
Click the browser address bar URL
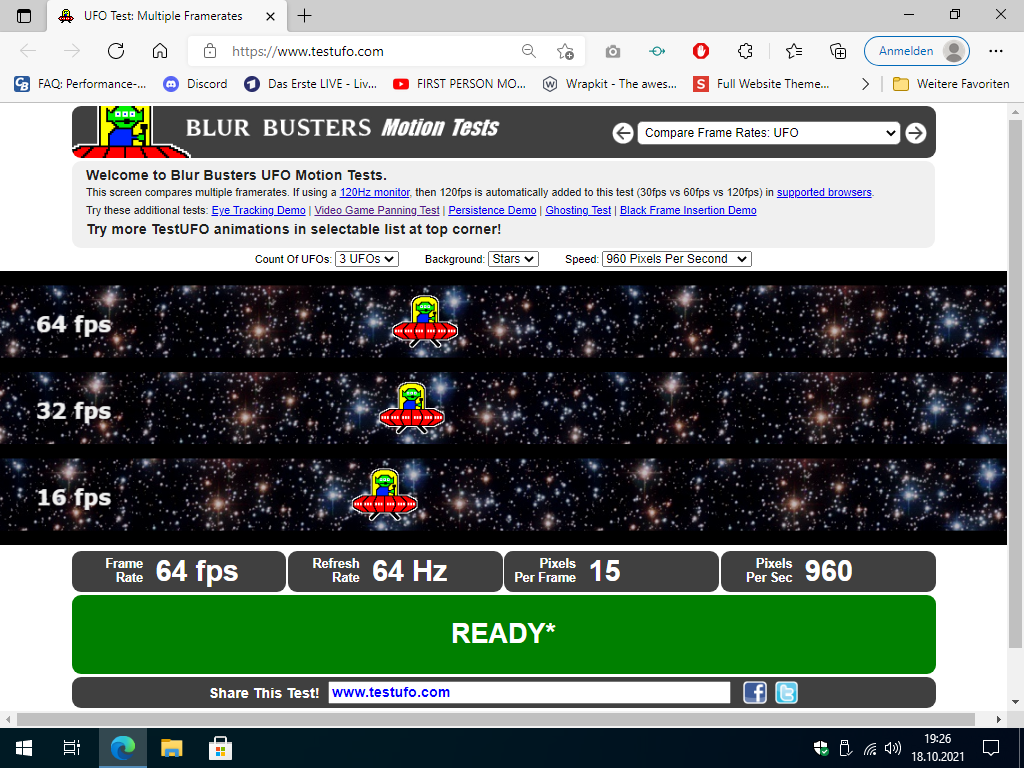click(x=308, y=51)
